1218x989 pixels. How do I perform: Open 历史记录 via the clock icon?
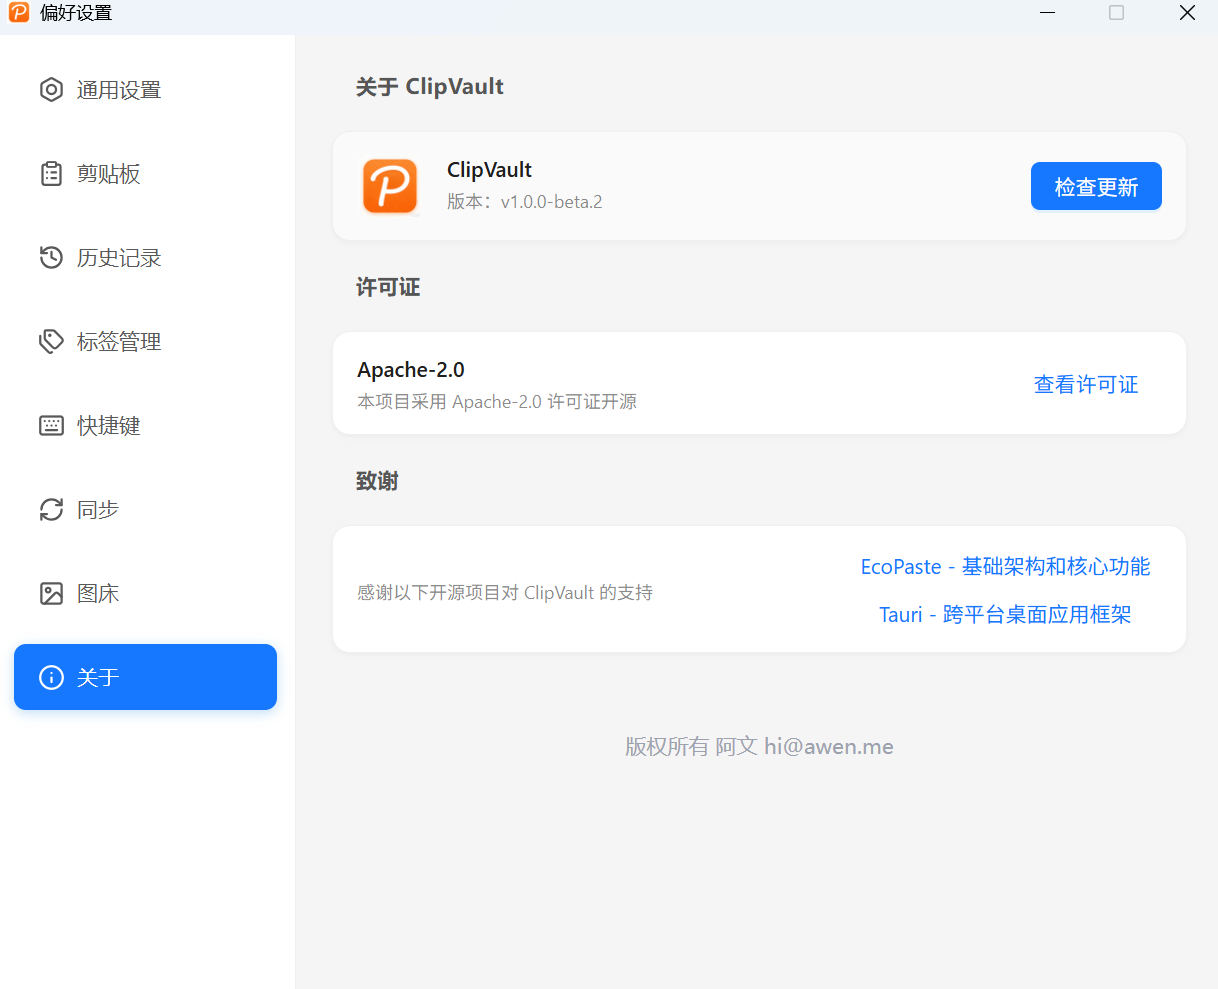pyautogui.click(x=51, y=257)
